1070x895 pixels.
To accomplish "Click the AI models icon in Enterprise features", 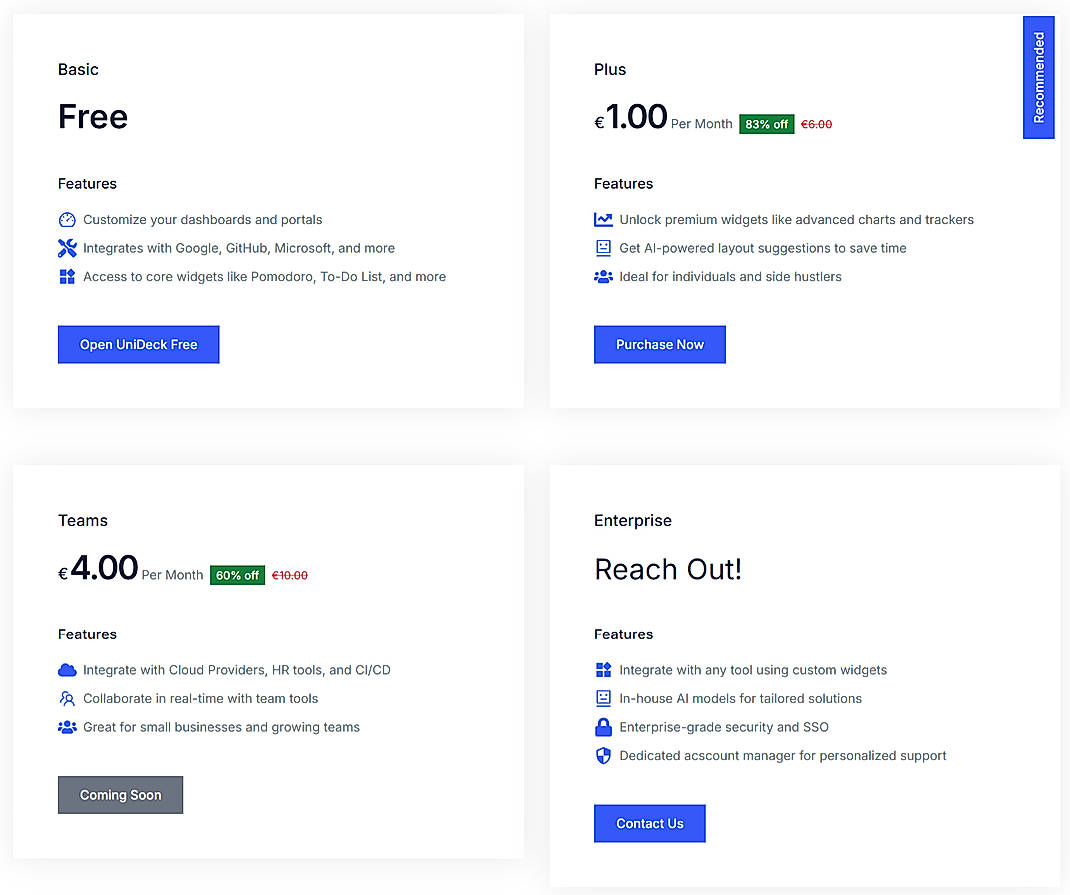I will 603,698.
